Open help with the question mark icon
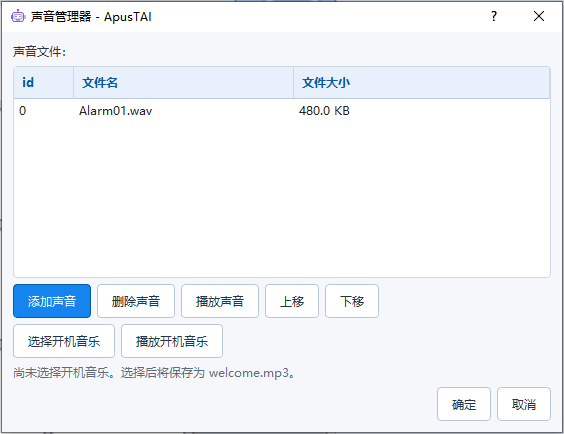564x434 pixels. 494,16
